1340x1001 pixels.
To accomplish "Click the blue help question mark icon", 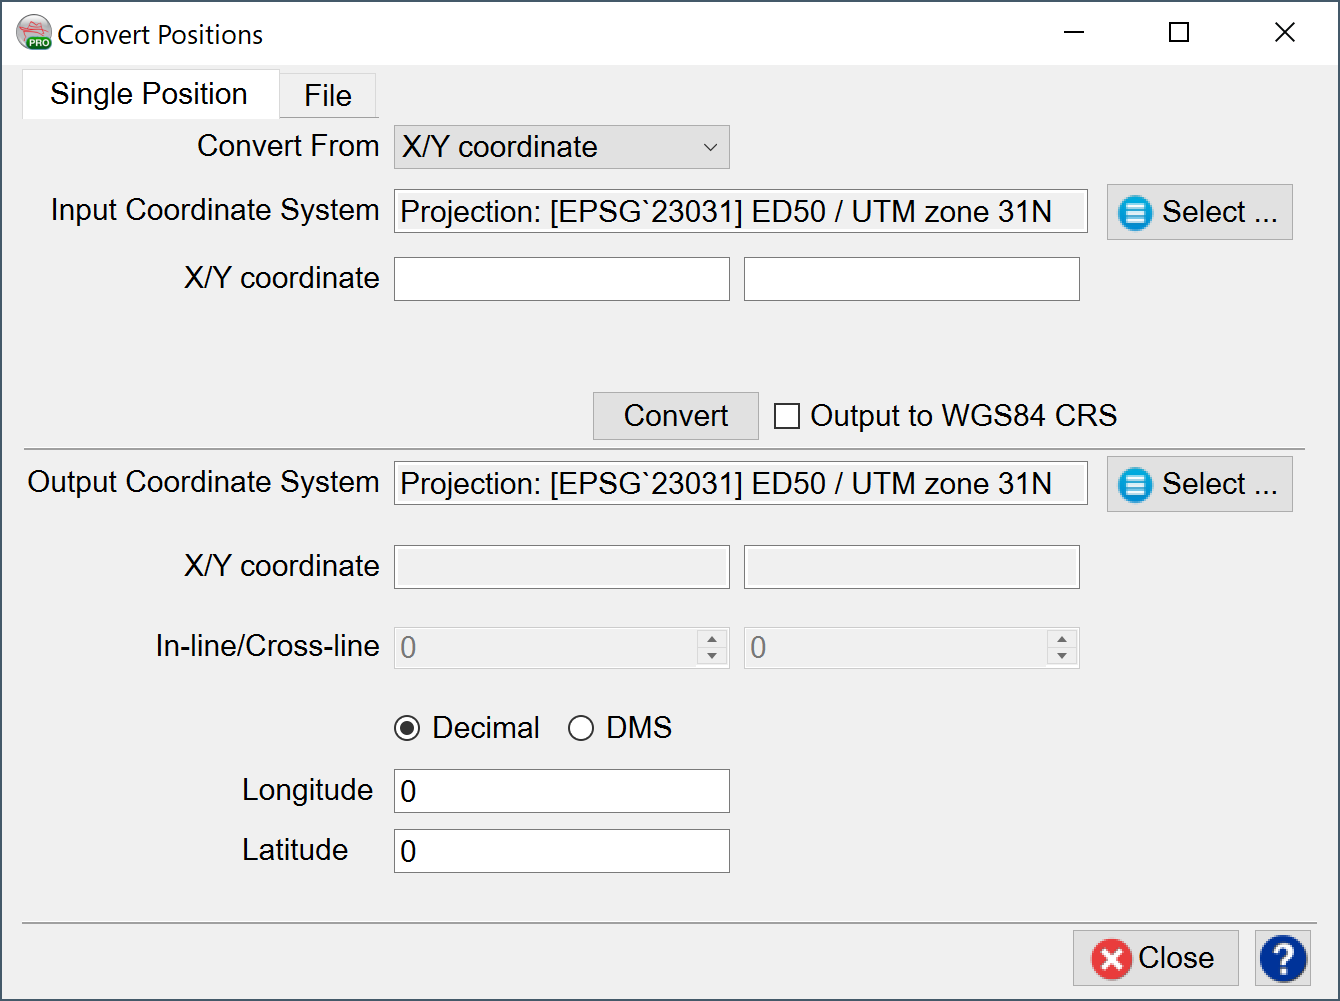I will click(x=1283, y=958).
